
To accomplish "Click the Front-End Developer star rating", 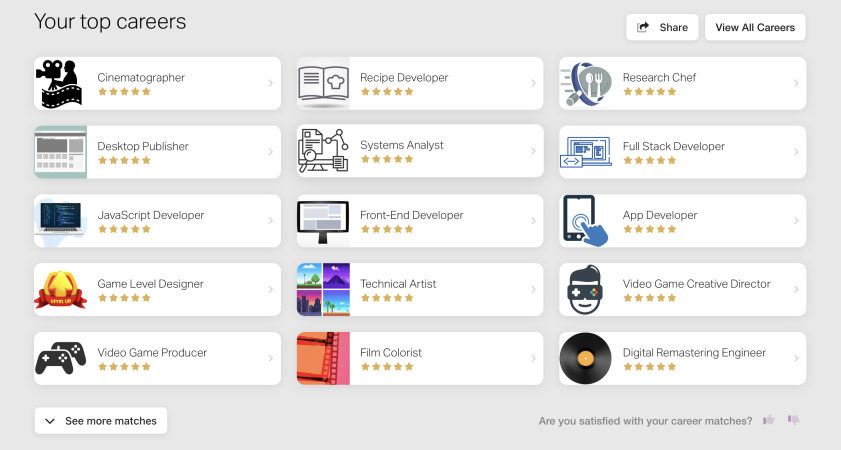I will tap(386, 229).
